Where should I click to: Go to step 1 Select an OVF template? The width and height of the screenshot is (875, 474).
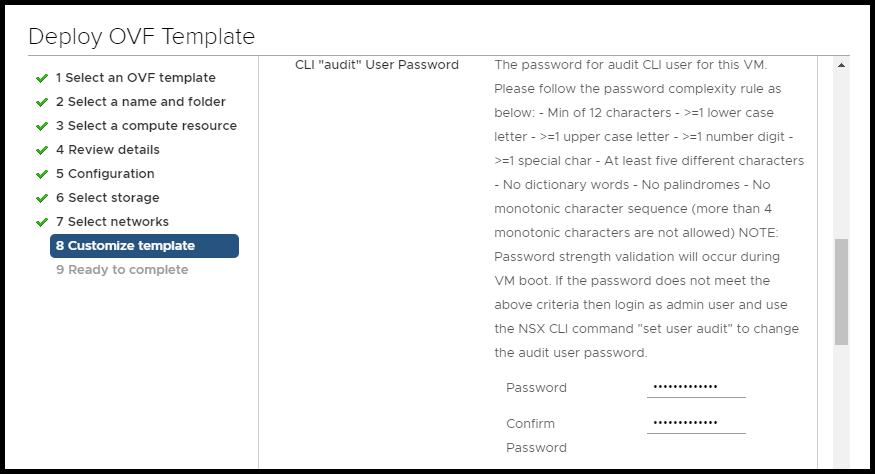point(135,78)
